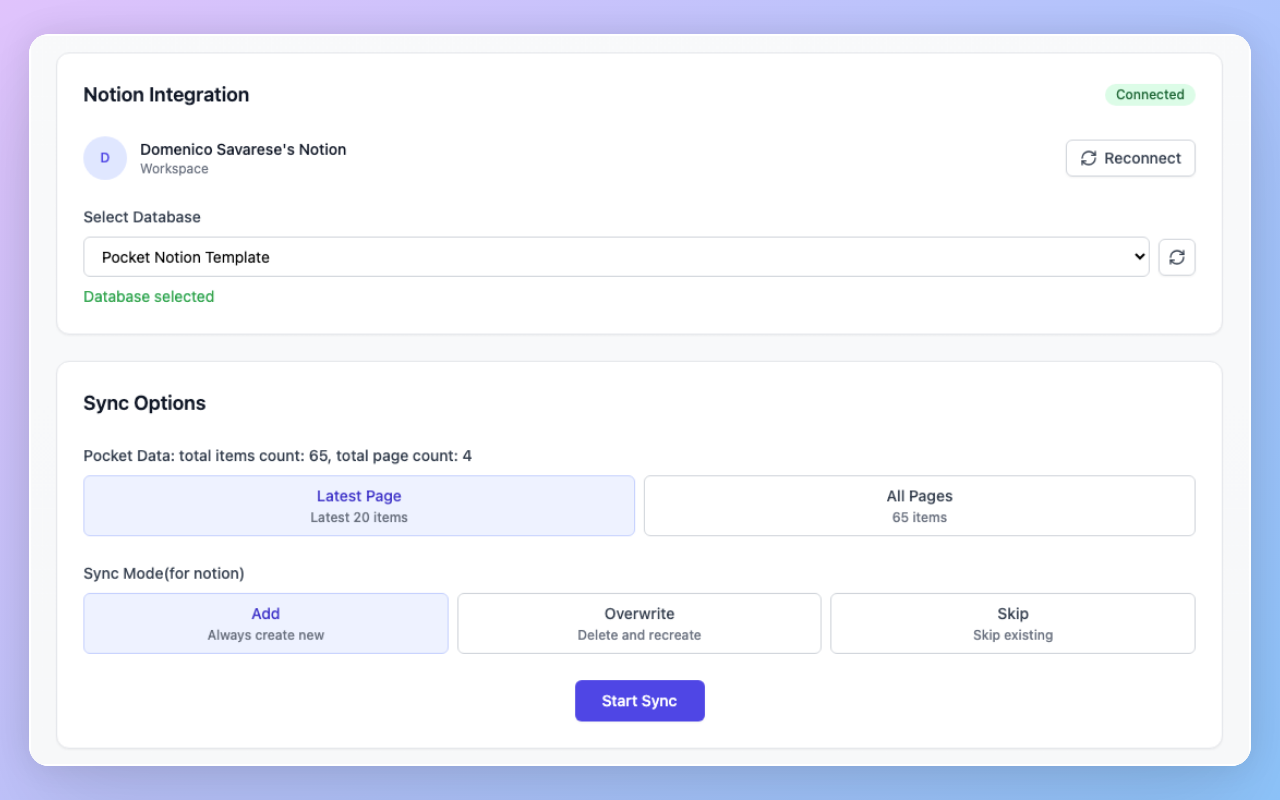Click the 'Sync Mode(for notion)' label
This screenshot has height=800, width=1280.
[x=164, y=573]
